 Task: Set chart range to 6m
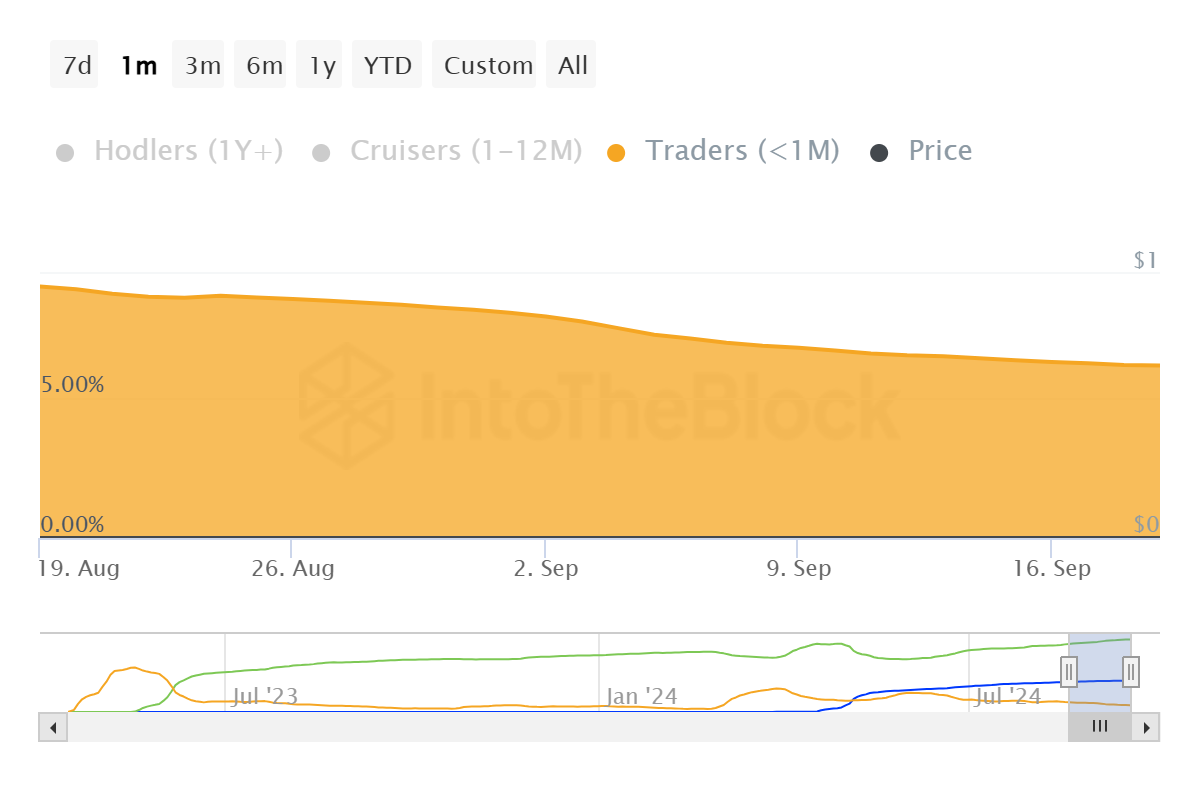click(264, 65)
